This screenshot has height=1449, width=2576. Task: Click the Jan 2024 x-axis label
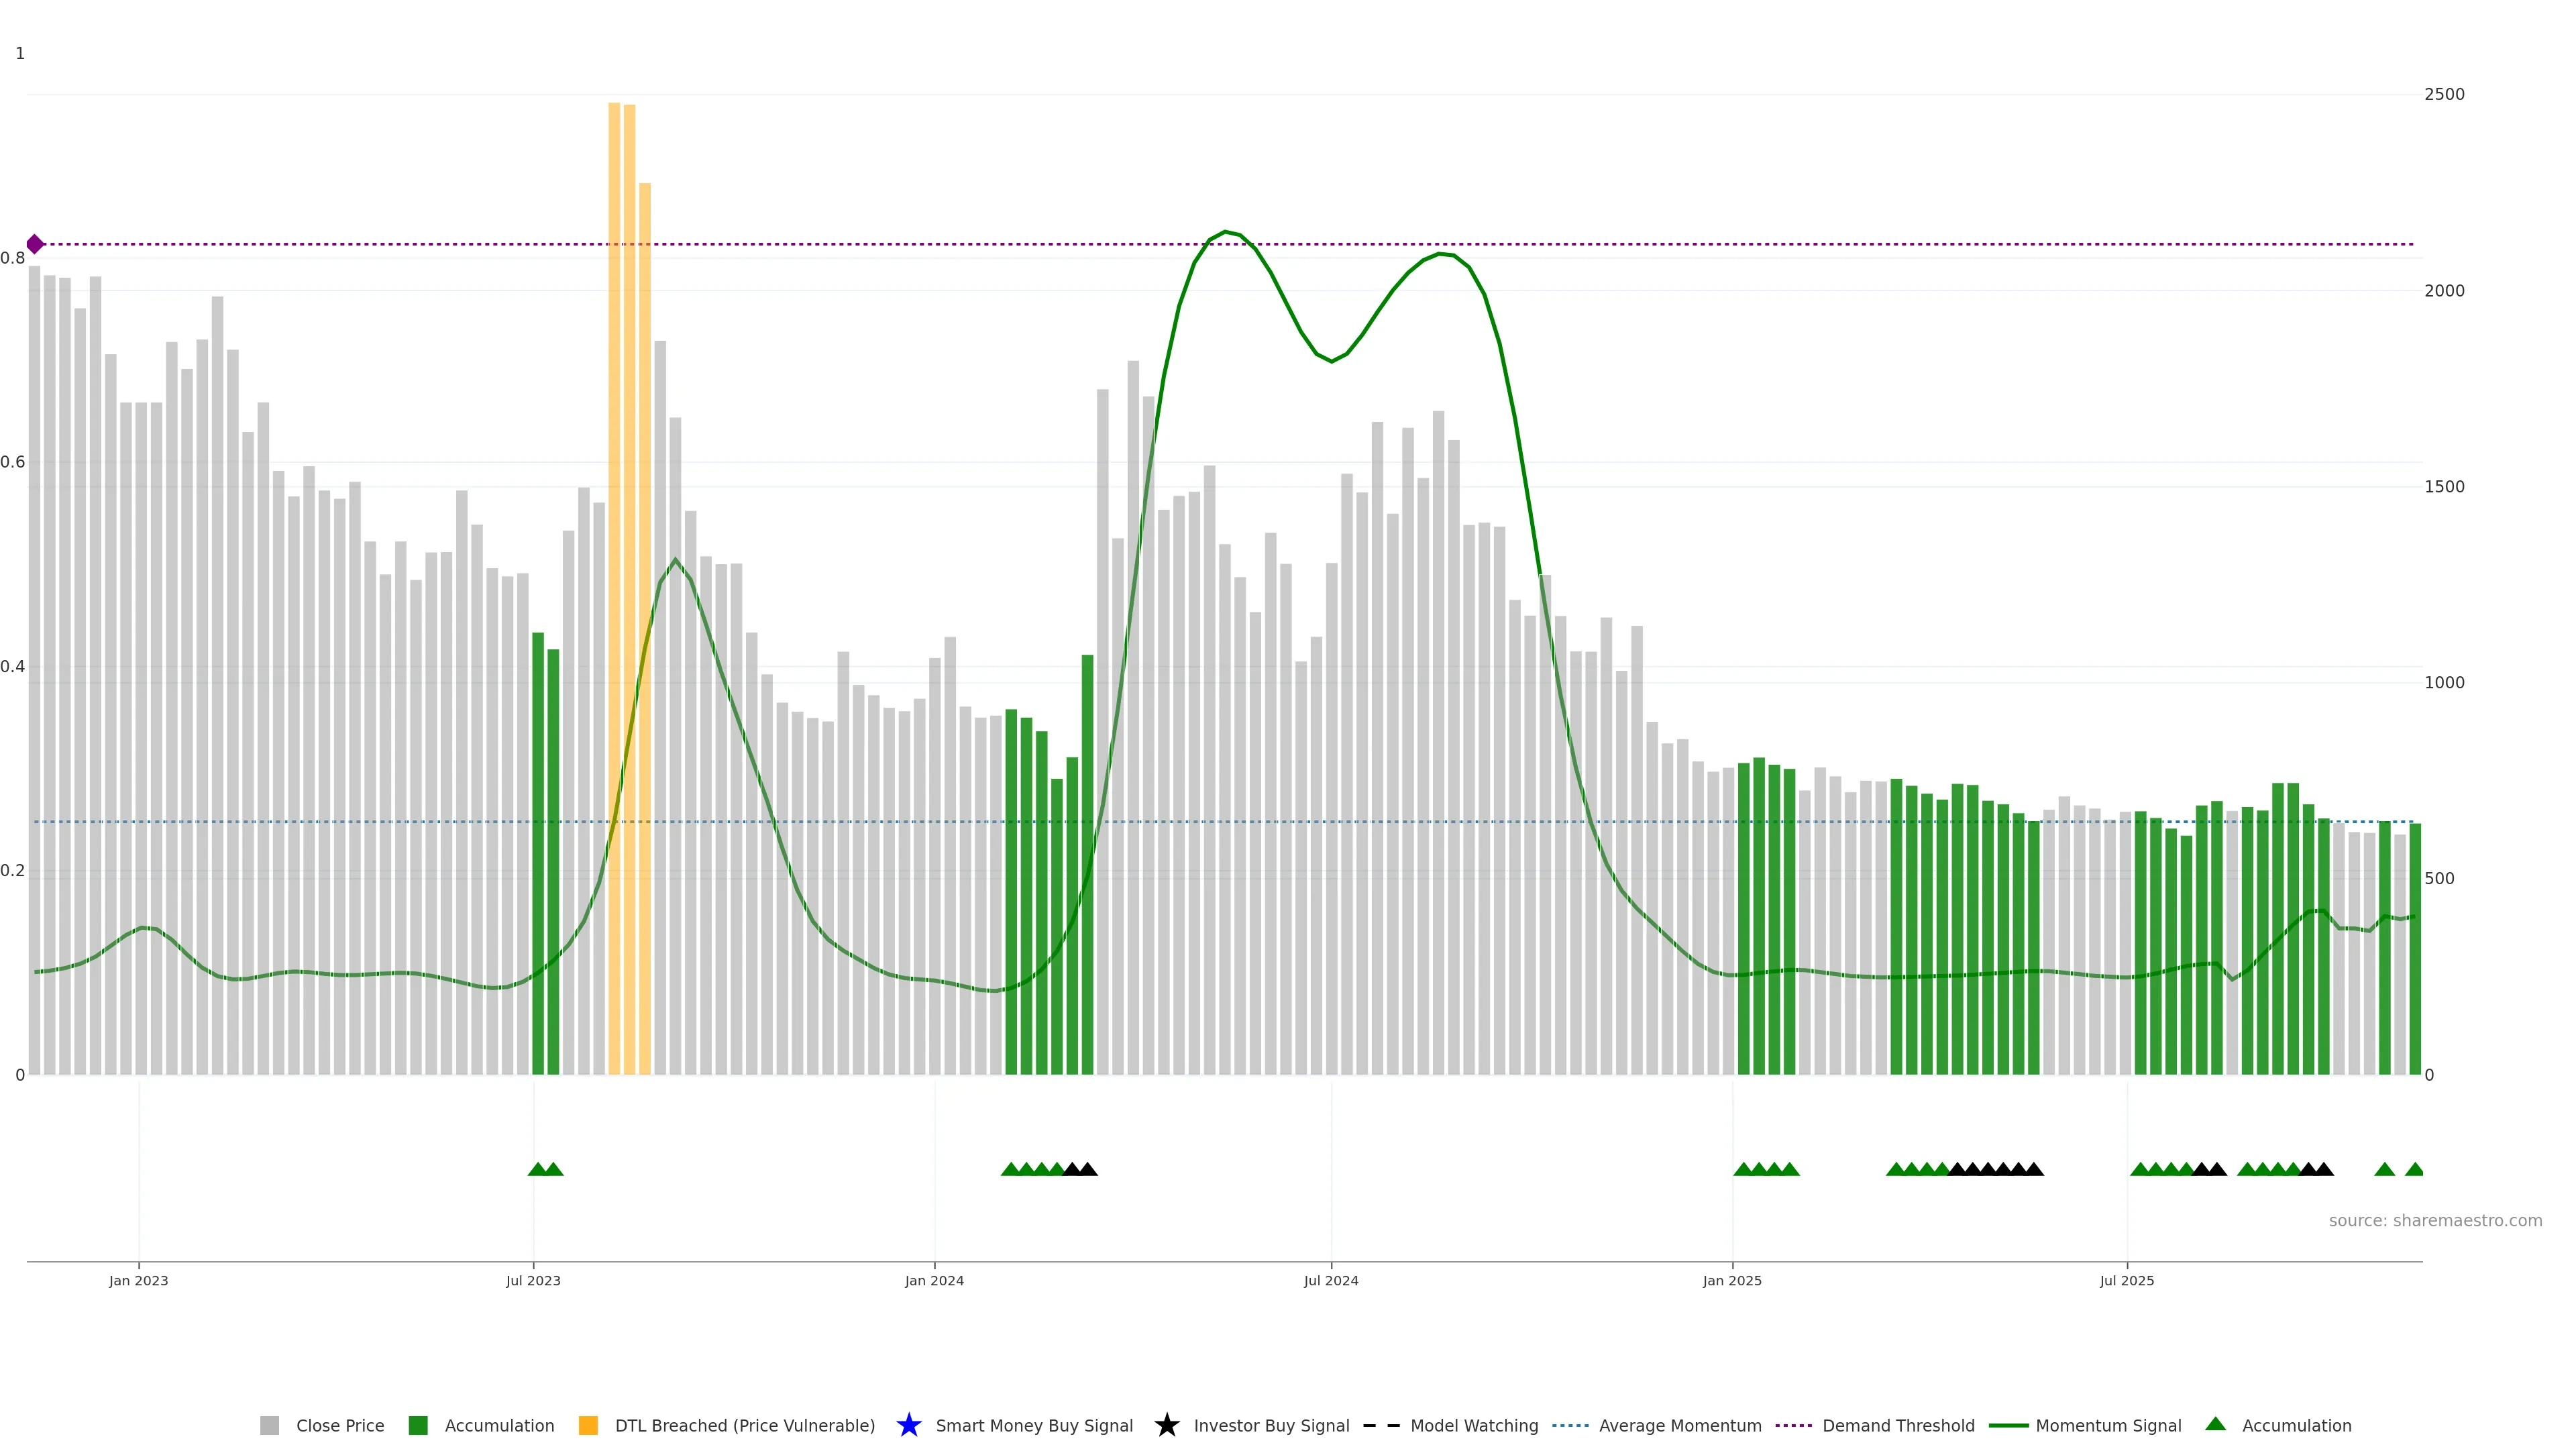(x=934, y=1280)
